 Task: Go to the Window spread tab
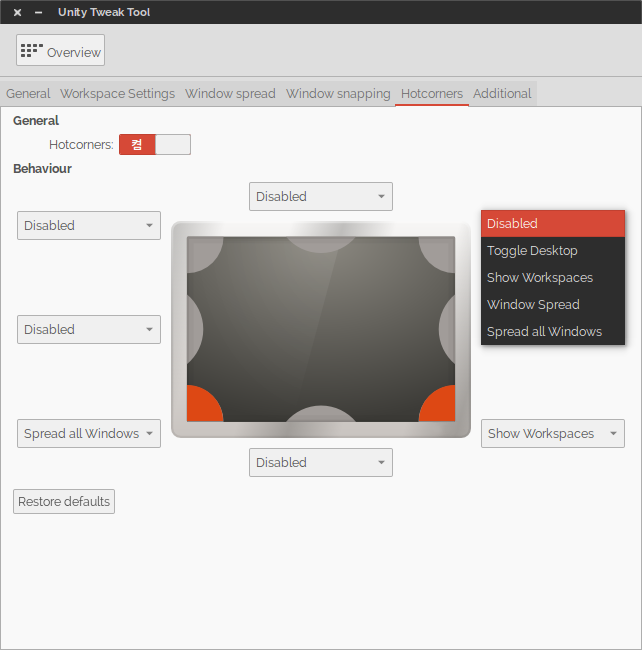[x=230, y=94]
